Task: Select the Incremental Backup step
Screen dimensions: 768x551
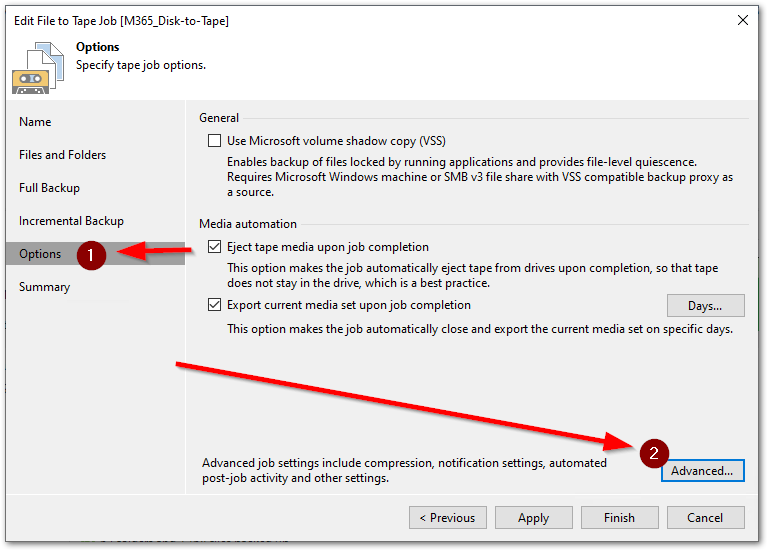Action: tap(71, 221)
